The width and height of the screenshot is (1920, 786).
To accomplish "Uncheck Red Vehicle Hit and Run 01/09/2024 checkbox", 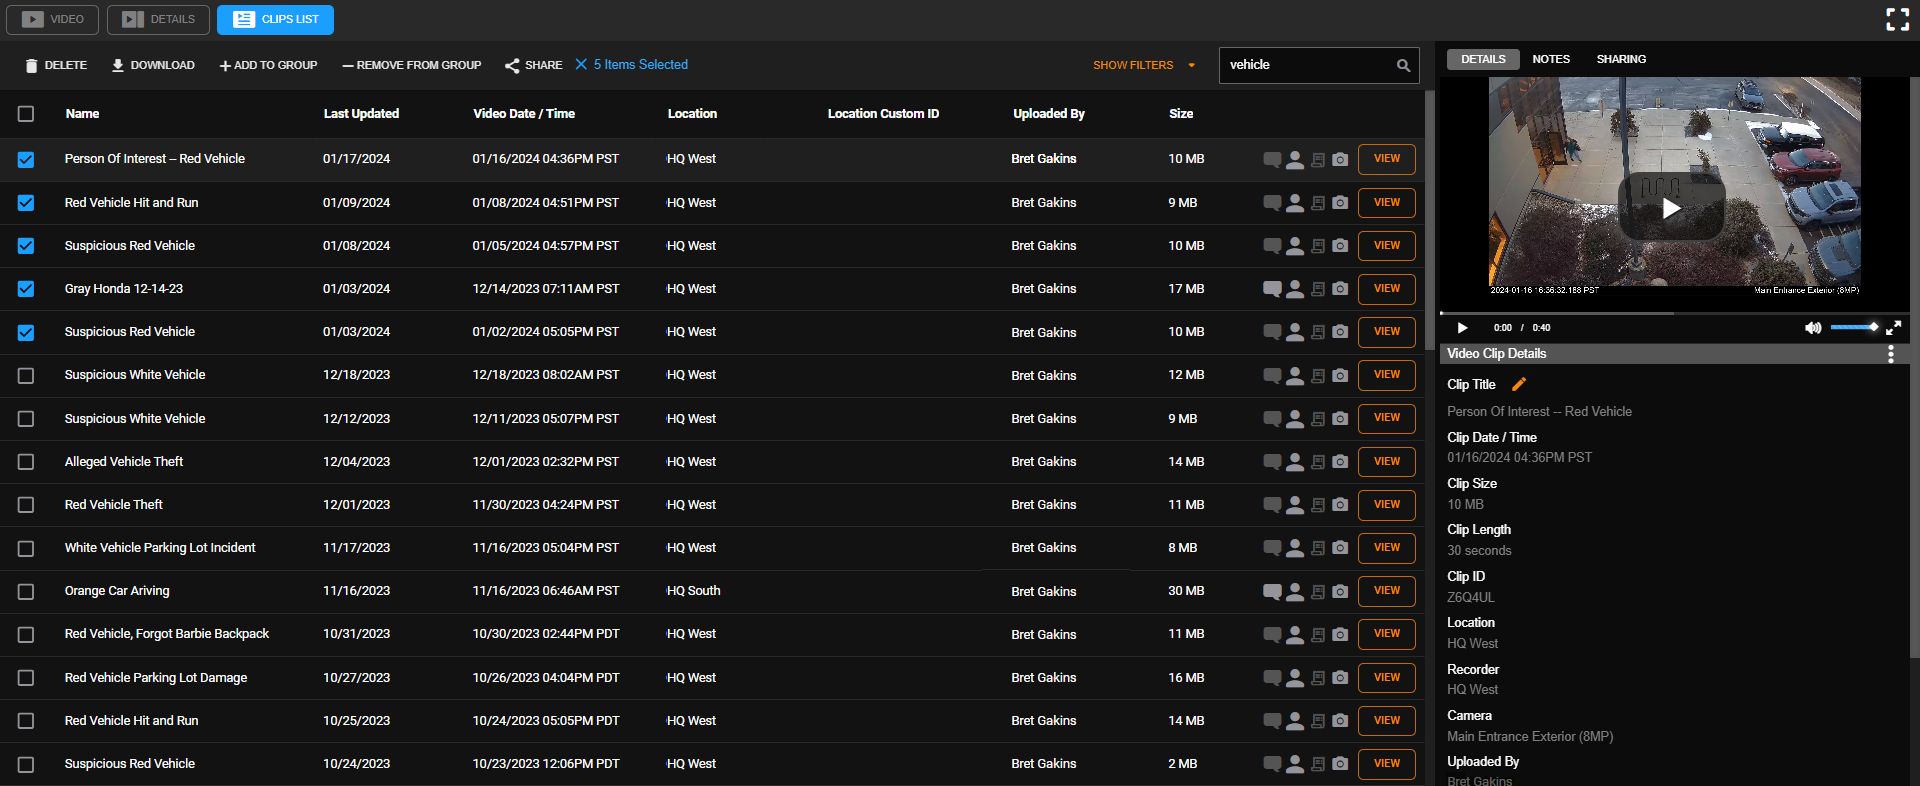I will [x=26, y=203].
